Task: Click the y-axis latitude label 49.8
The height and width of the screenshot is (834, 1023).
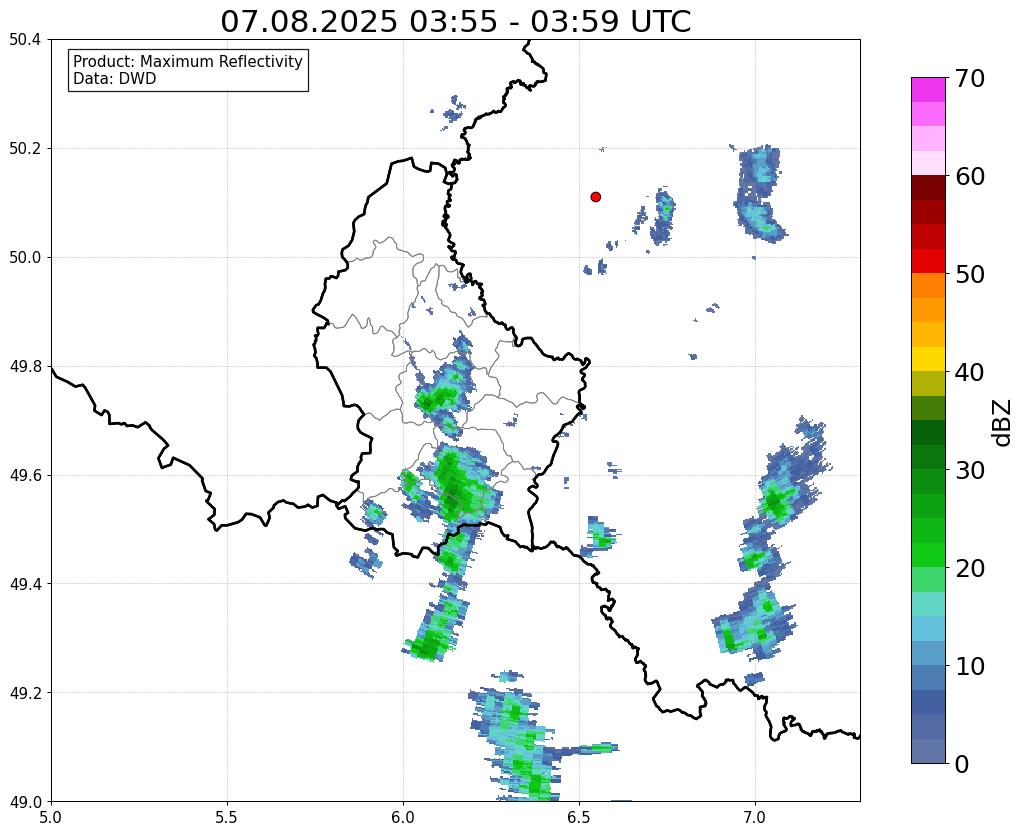Action: tap(25, 367)
